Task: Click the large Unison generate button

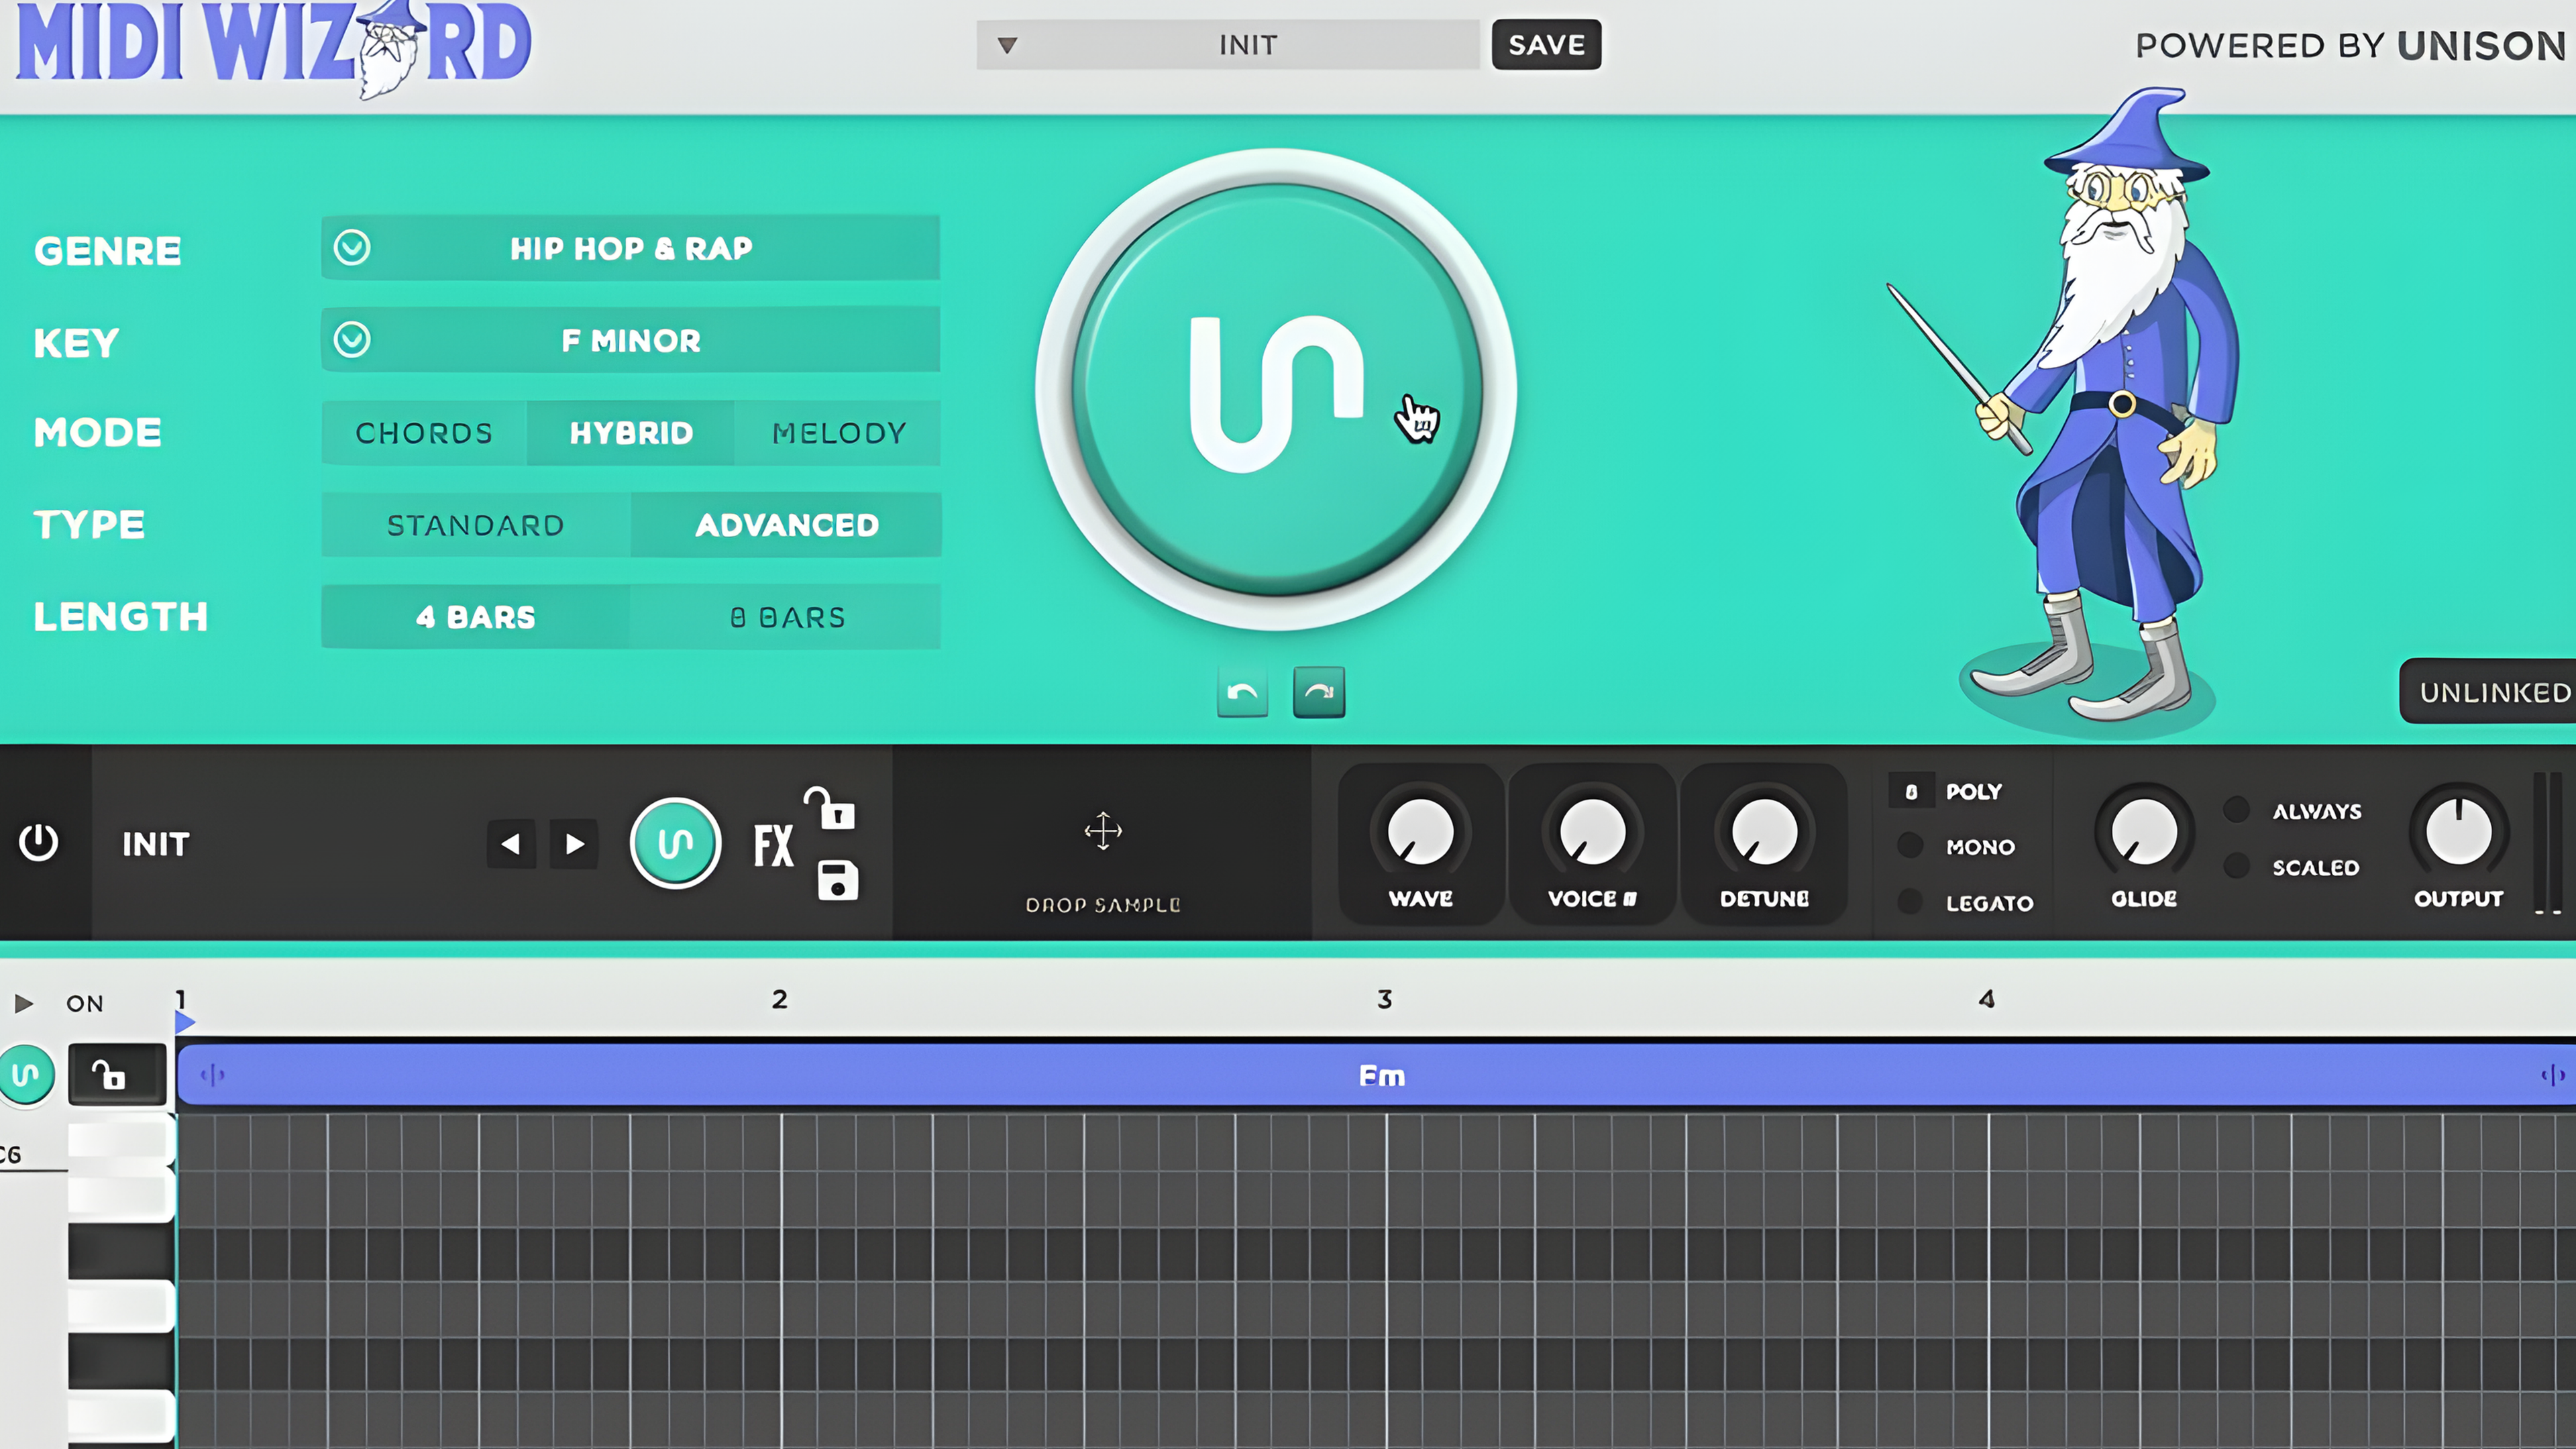Action: tap(1276, 390)
